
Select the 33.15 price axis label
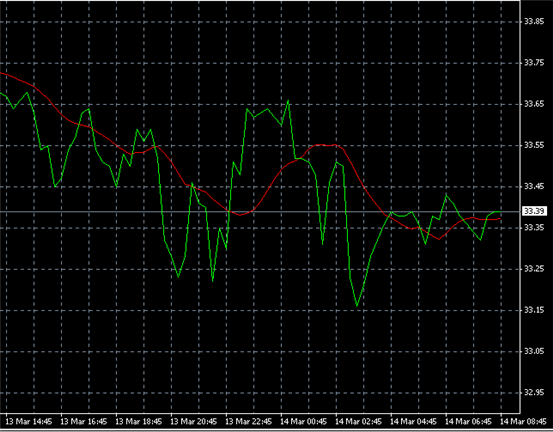point(534,310)
